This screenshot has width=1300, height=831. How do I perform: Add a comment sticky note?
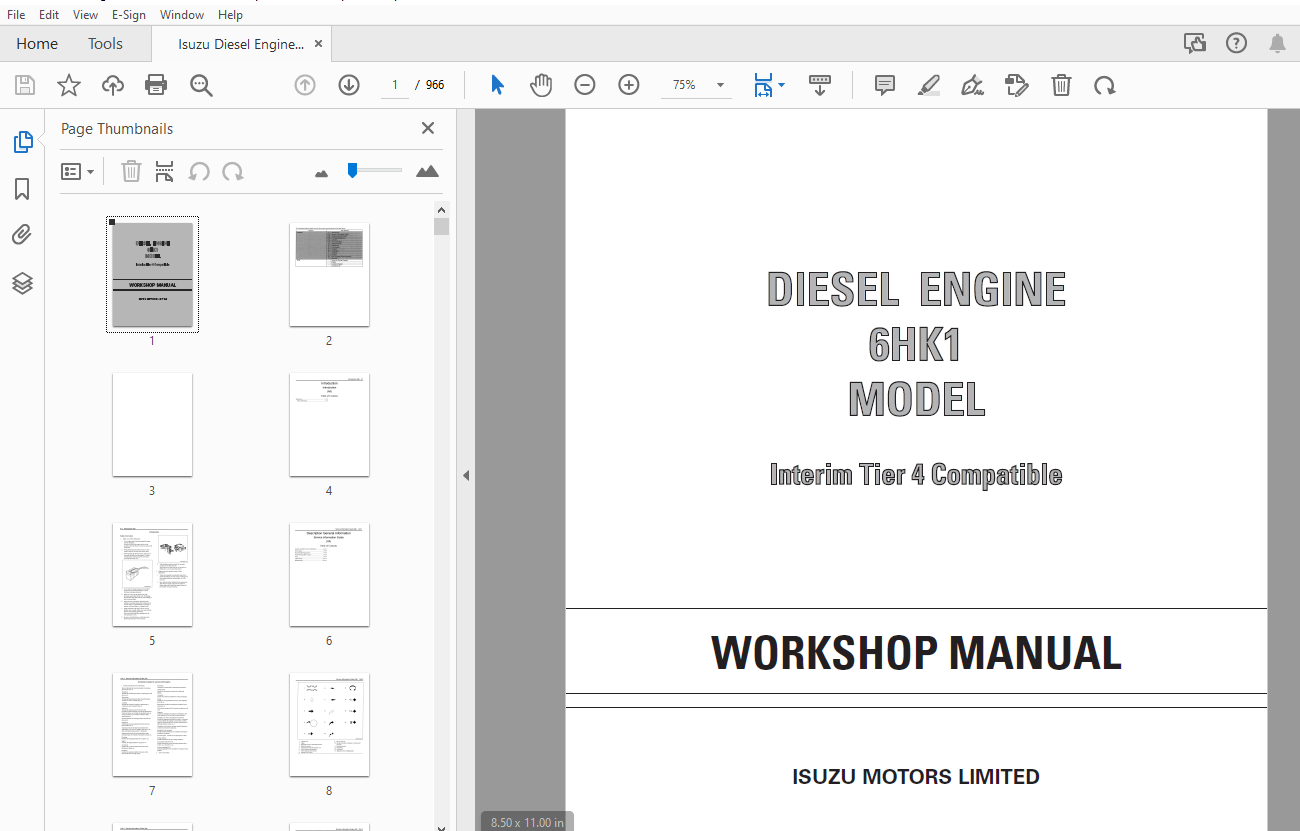(x=885, y=85)
